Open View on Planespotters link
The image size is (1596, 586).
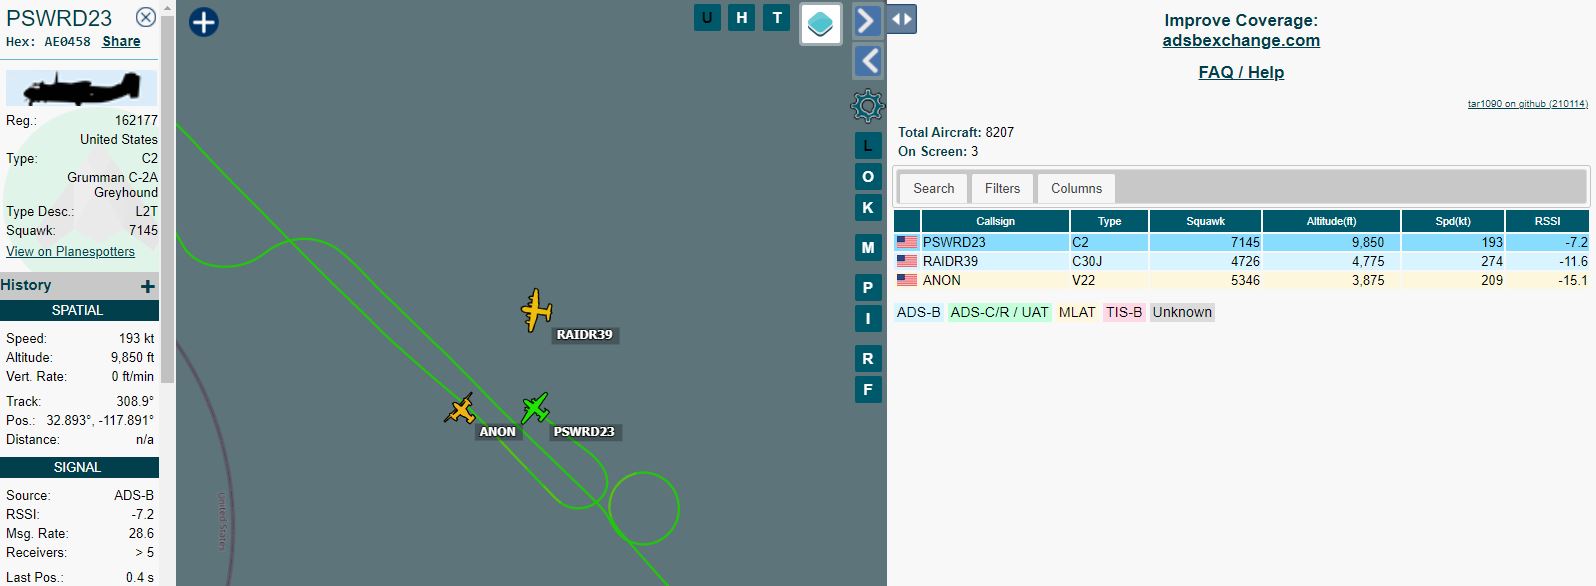click(x=70, y=251)
